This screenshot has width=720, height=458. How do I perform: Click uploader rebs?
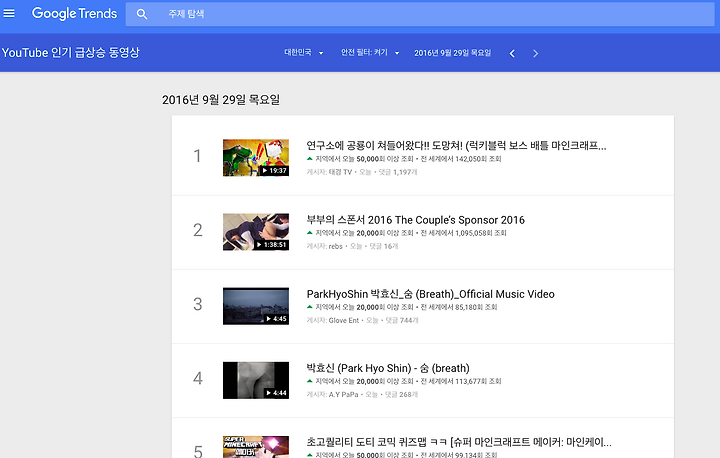click(x=336, y=246)
